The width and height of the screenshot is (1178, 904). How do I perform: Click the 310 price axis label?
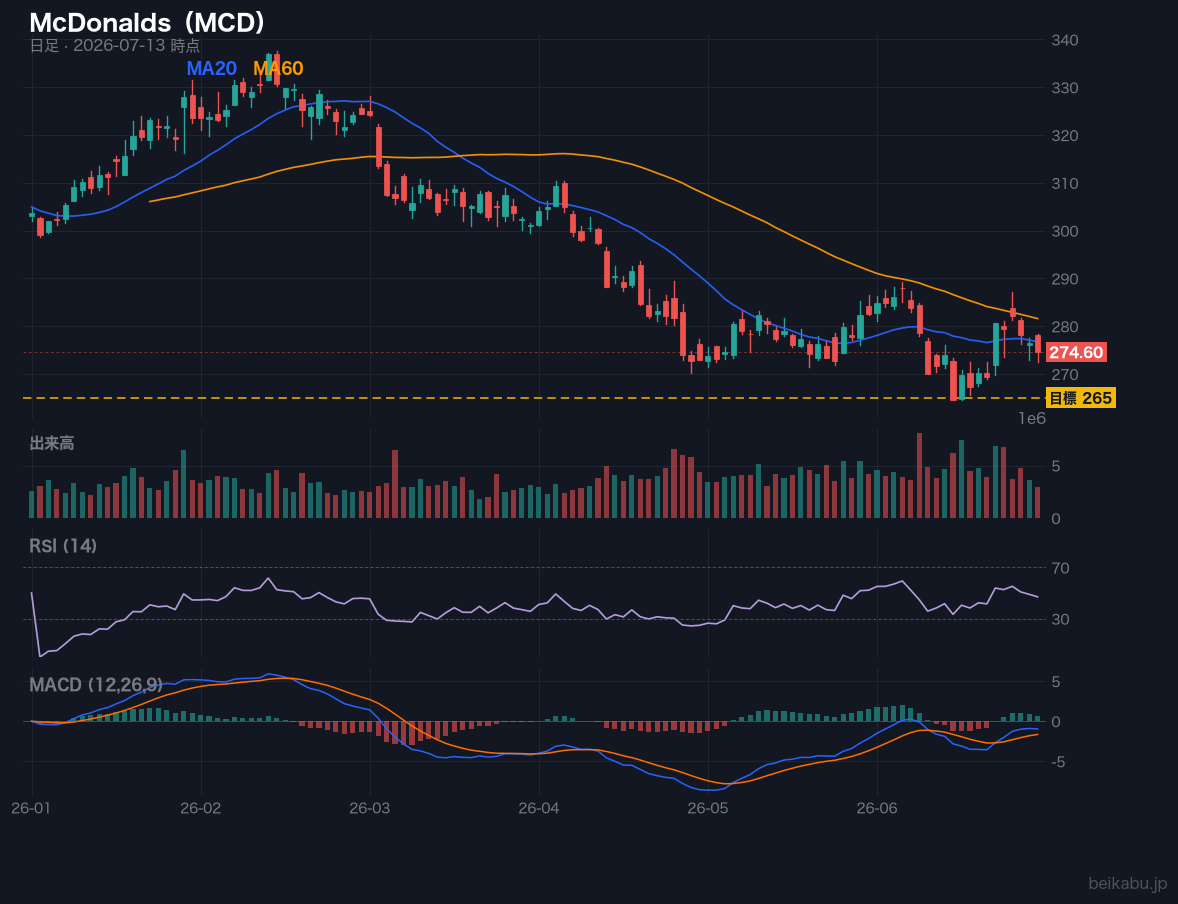[x=1065, y=183]
